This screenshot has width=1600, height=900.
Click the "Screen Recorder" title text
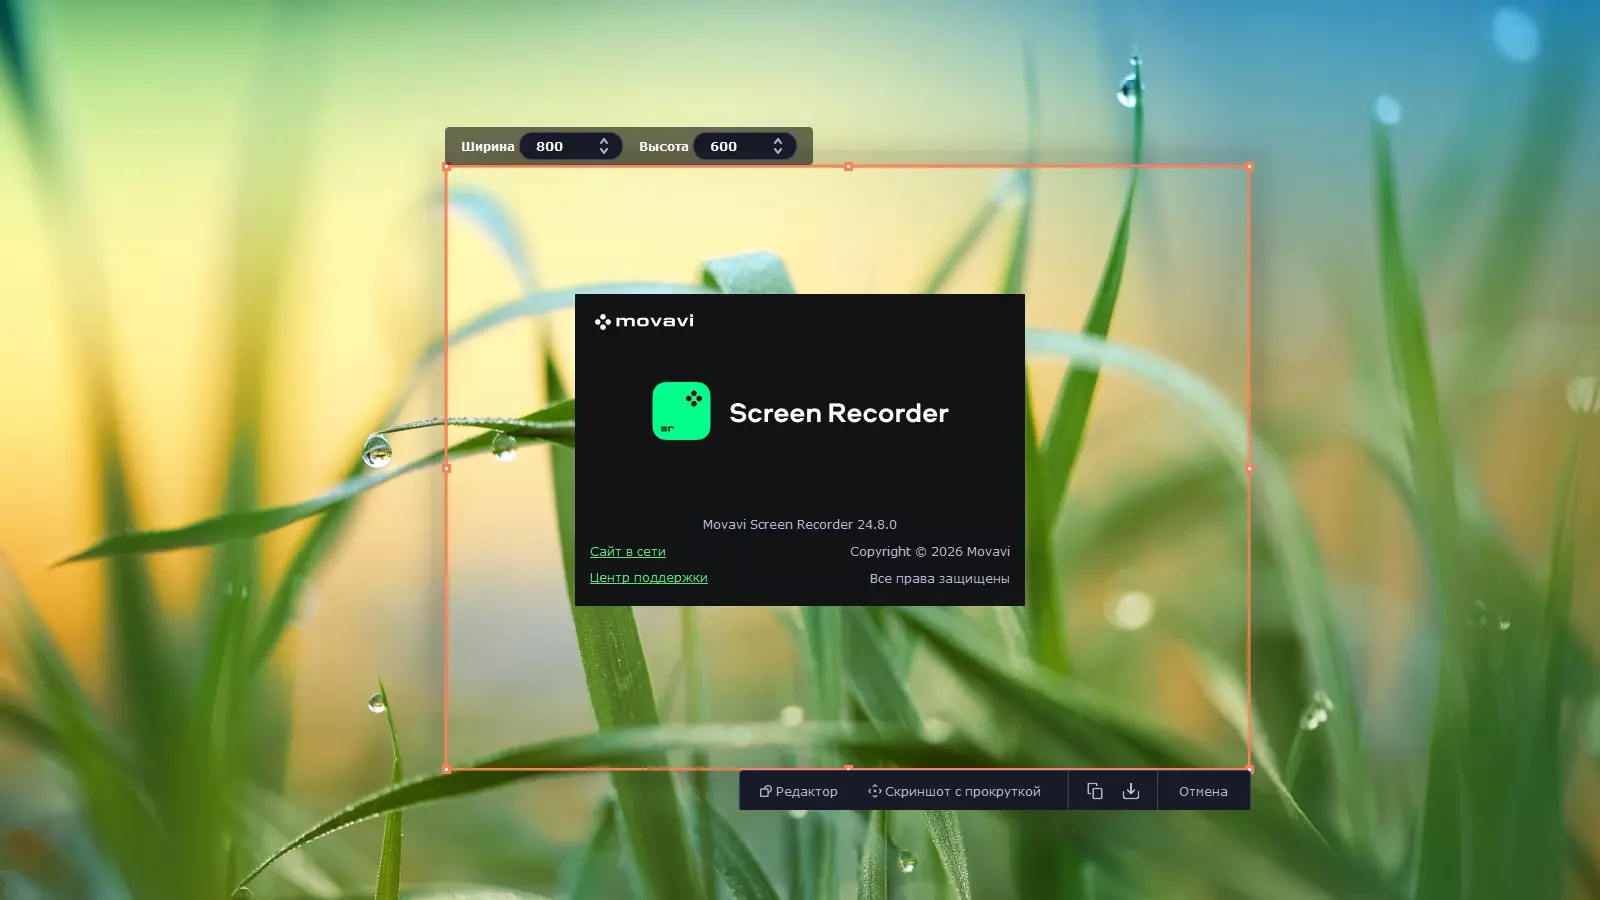pos(839,413)
